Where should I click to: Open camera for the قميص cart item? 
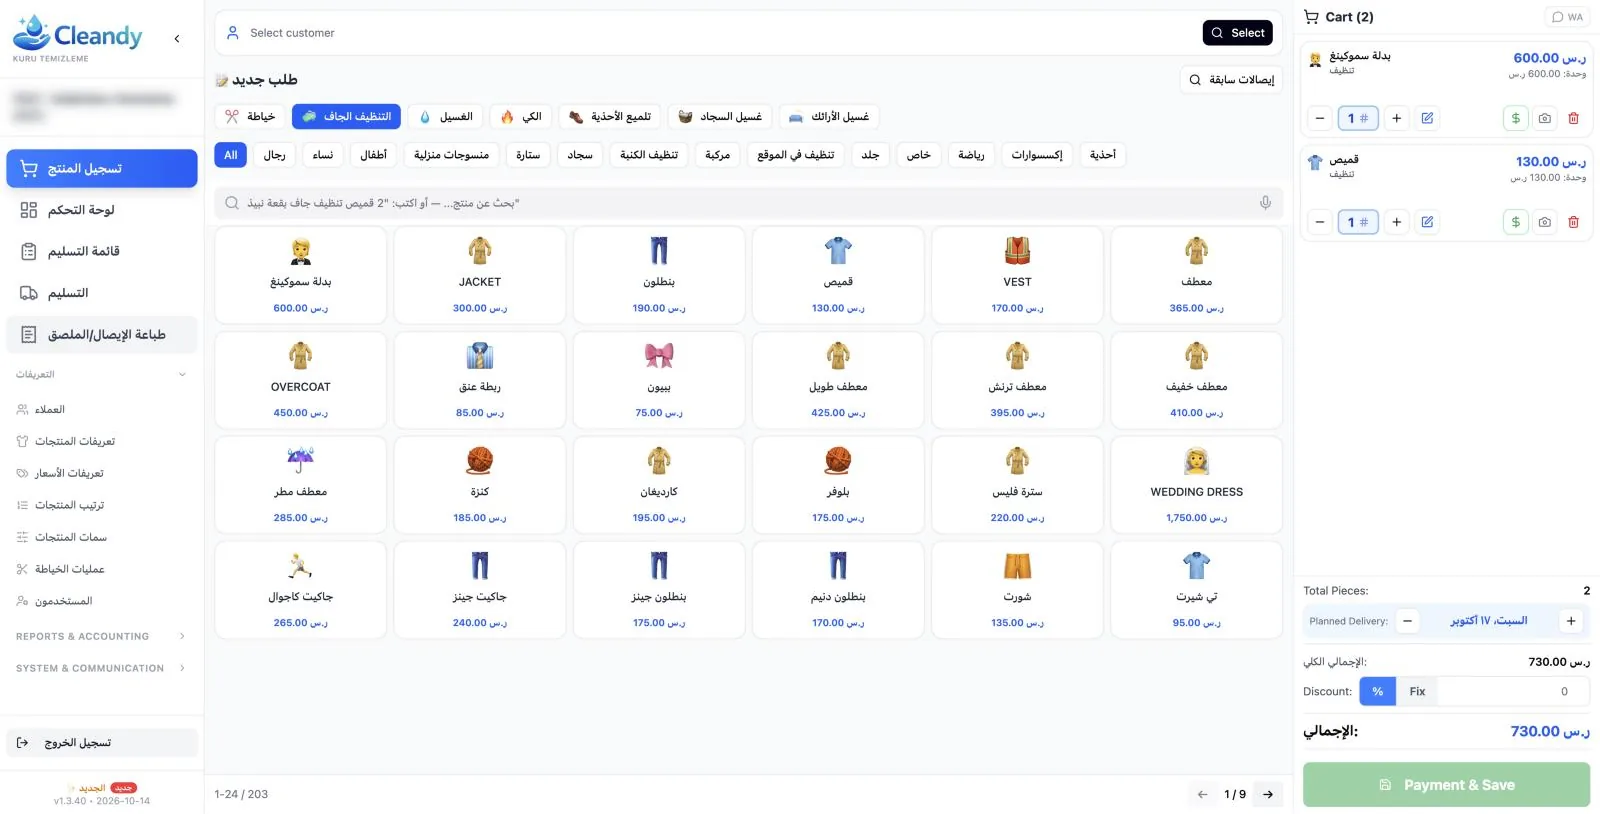[x=1545, y=222]
